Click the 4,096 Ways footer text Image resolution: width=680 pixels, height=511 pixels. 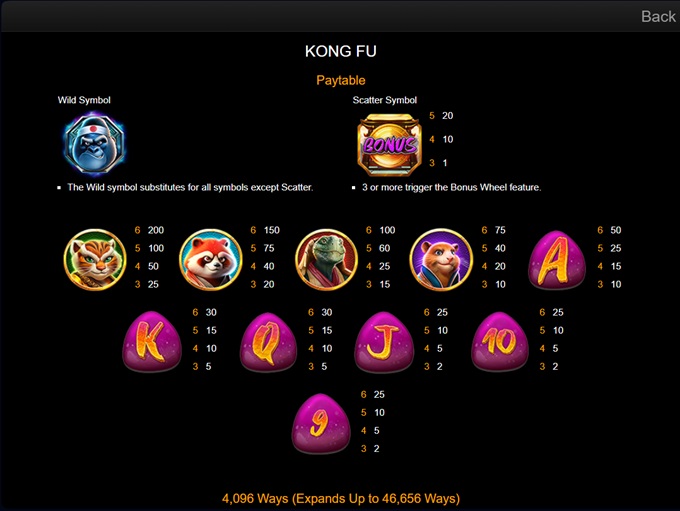point(341,498)
